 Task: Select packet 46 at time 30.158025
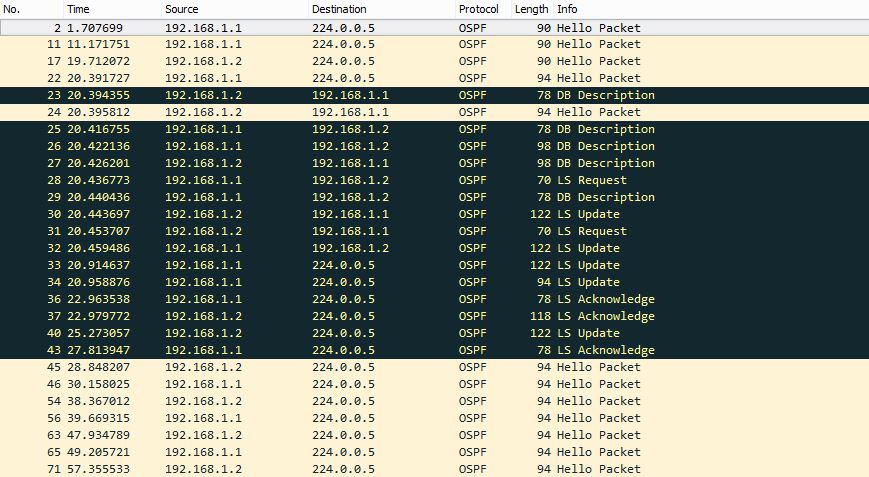[434, 384]
